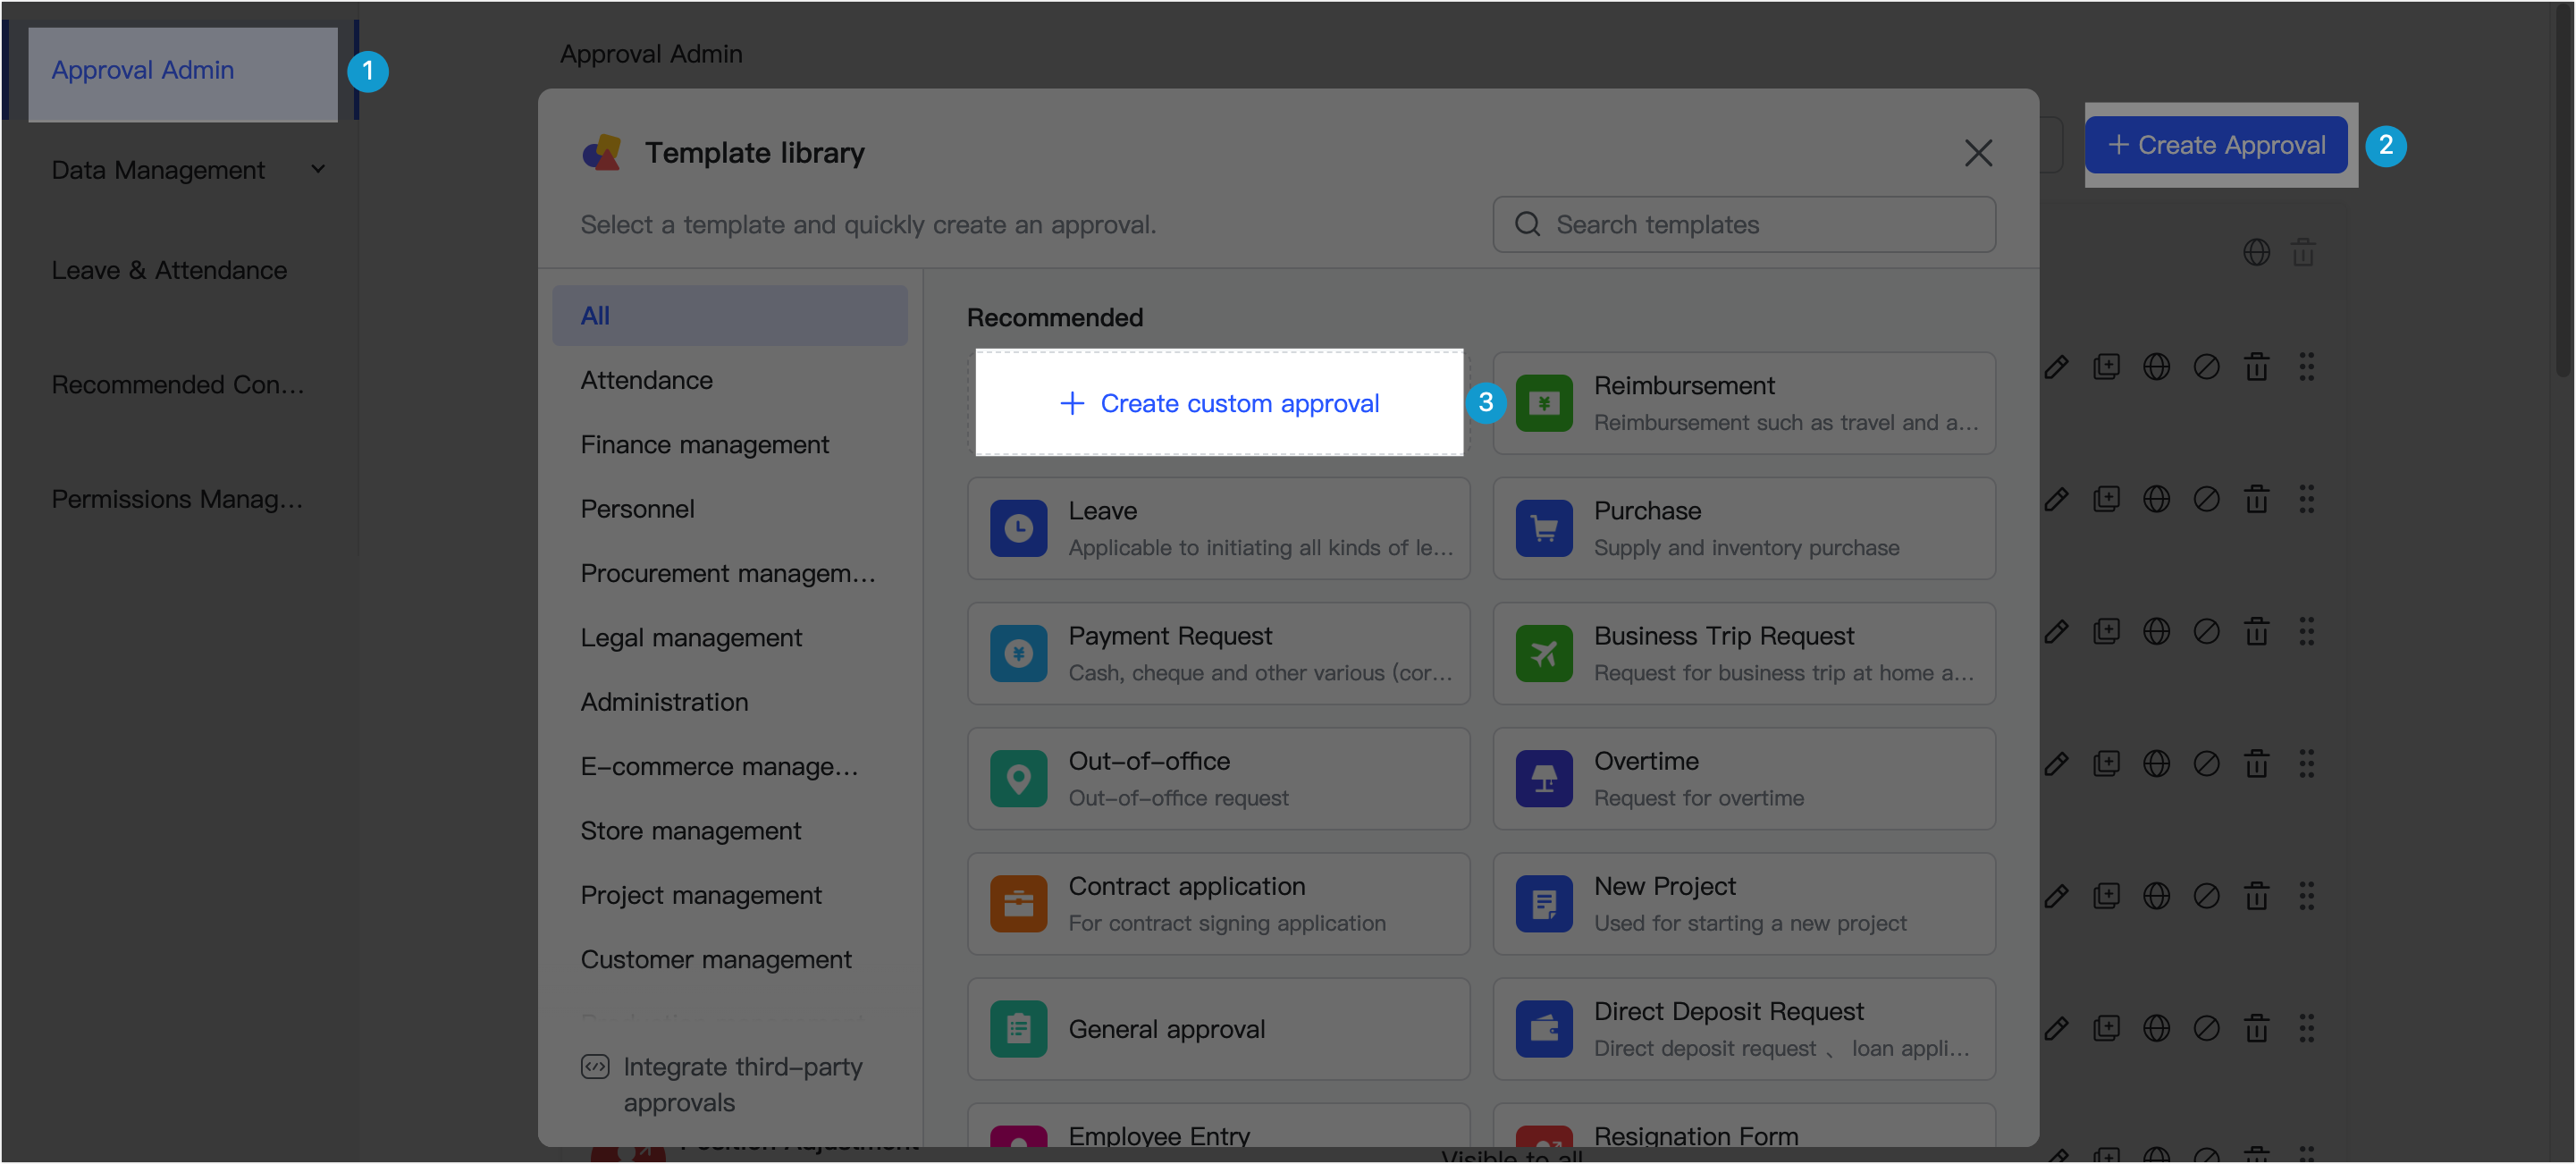Click the Search templates field
This screenshot has width=2576, height=1164.
[x=1743, y=224]
